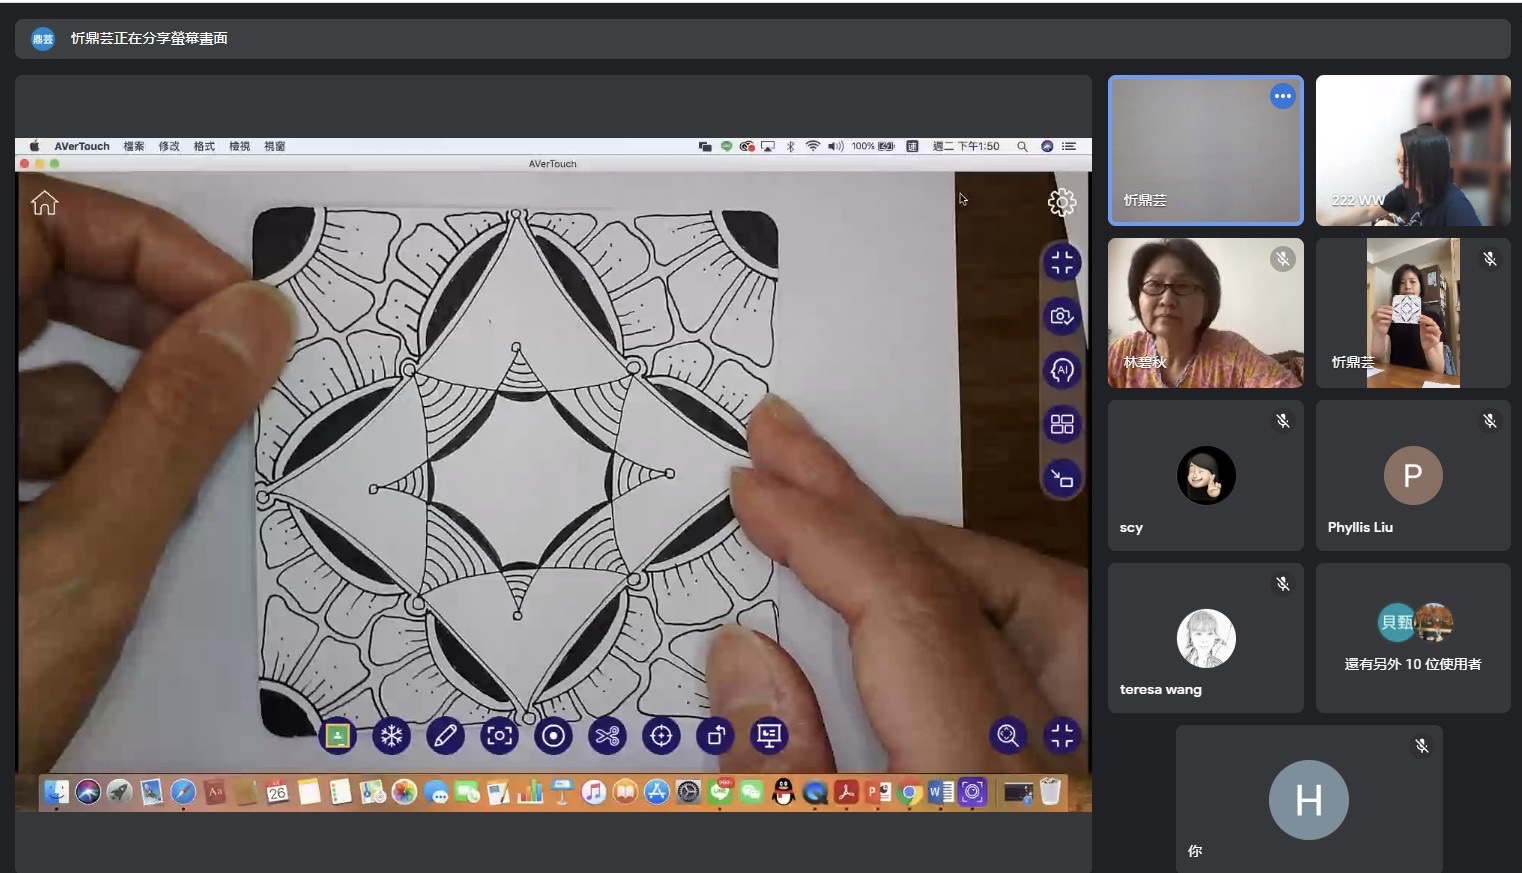Select Phyllis Liu's participant tile
Viewport: 1522px width, 873px height.
(1412, 476)
